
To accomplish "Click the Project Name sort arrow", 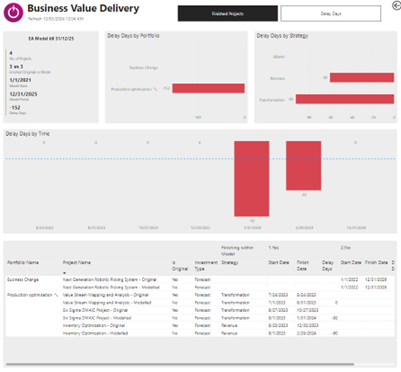I will click(64, 273).
